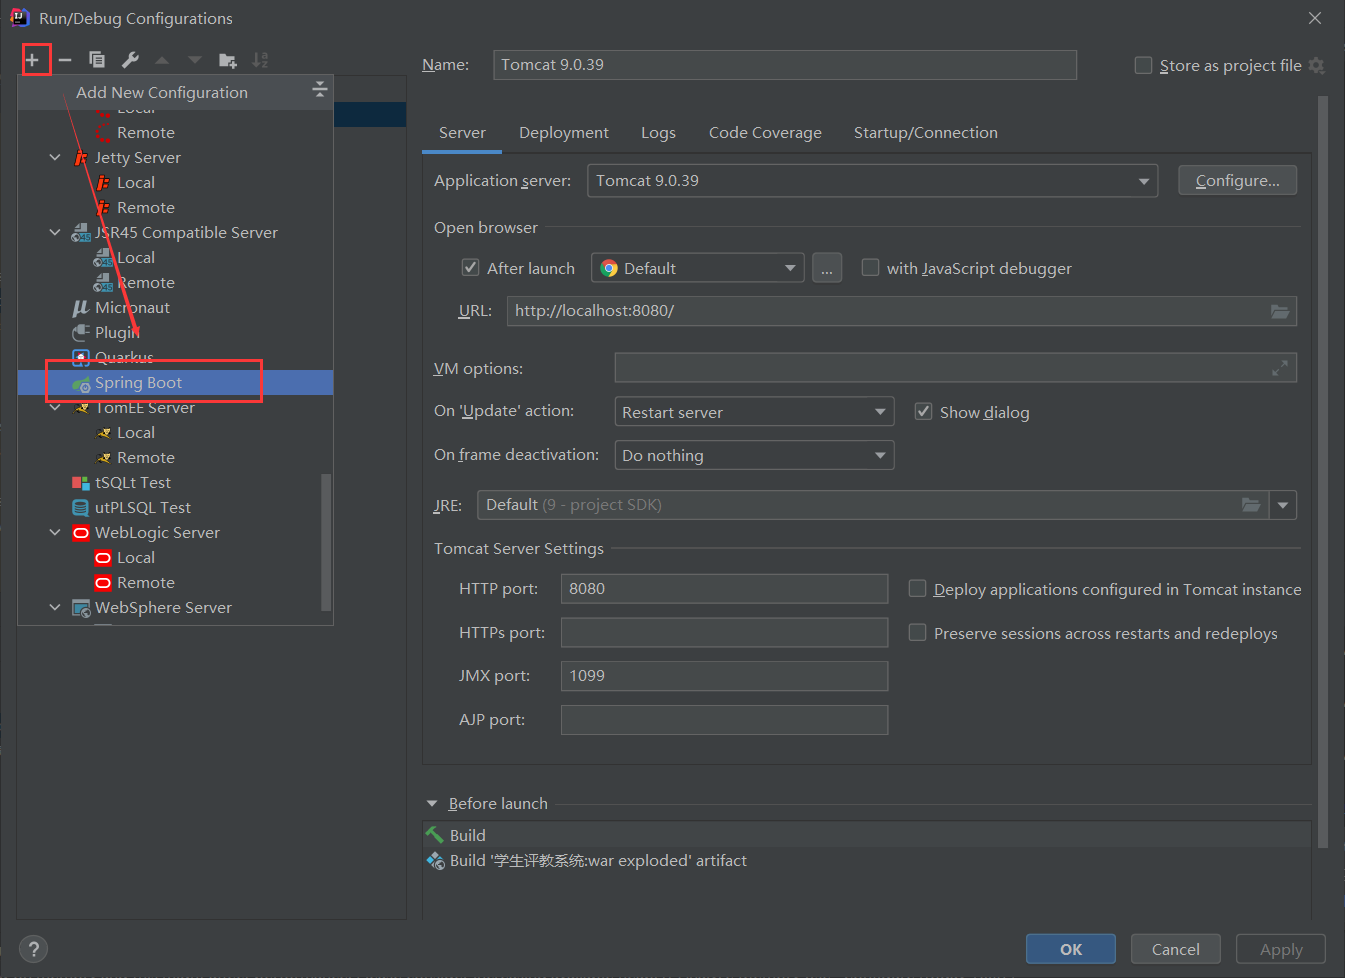1345x978 pixels.
Task: Click the Apply button
Action: (x=1281, y=949)
